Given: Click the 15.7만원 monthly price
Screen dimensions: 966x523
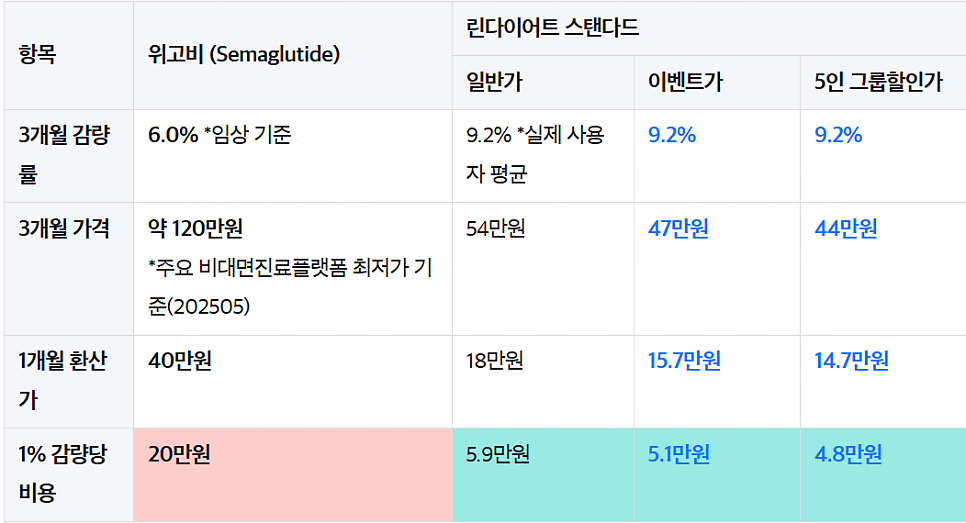Looking at the screenshot, I should 684,360.
